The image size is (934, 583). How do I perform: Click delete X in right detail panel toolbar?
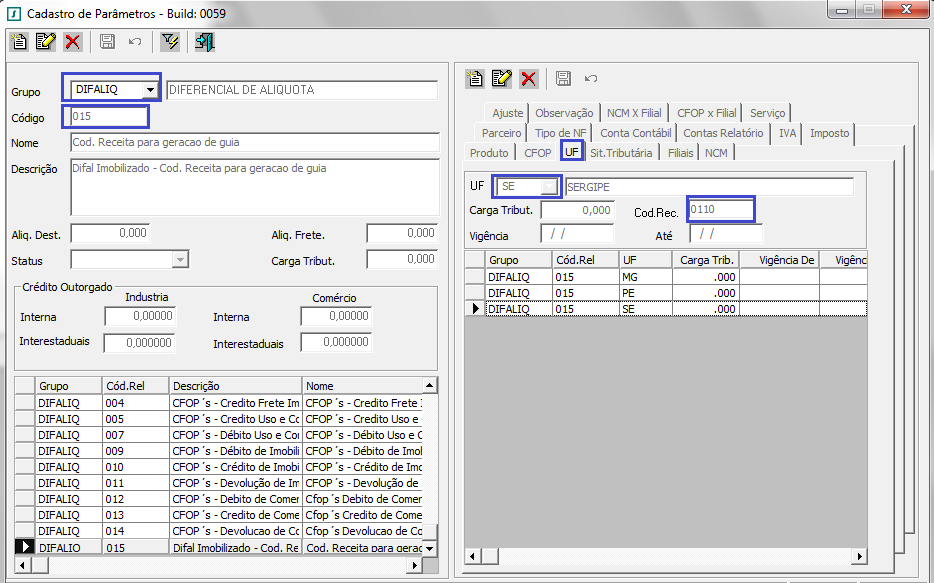tap(529, 78)
